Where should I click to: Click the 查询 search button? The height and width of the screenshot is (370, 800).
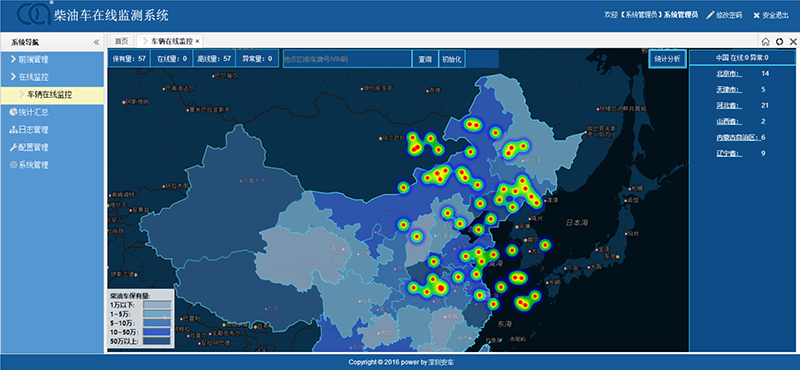(425, 59)
